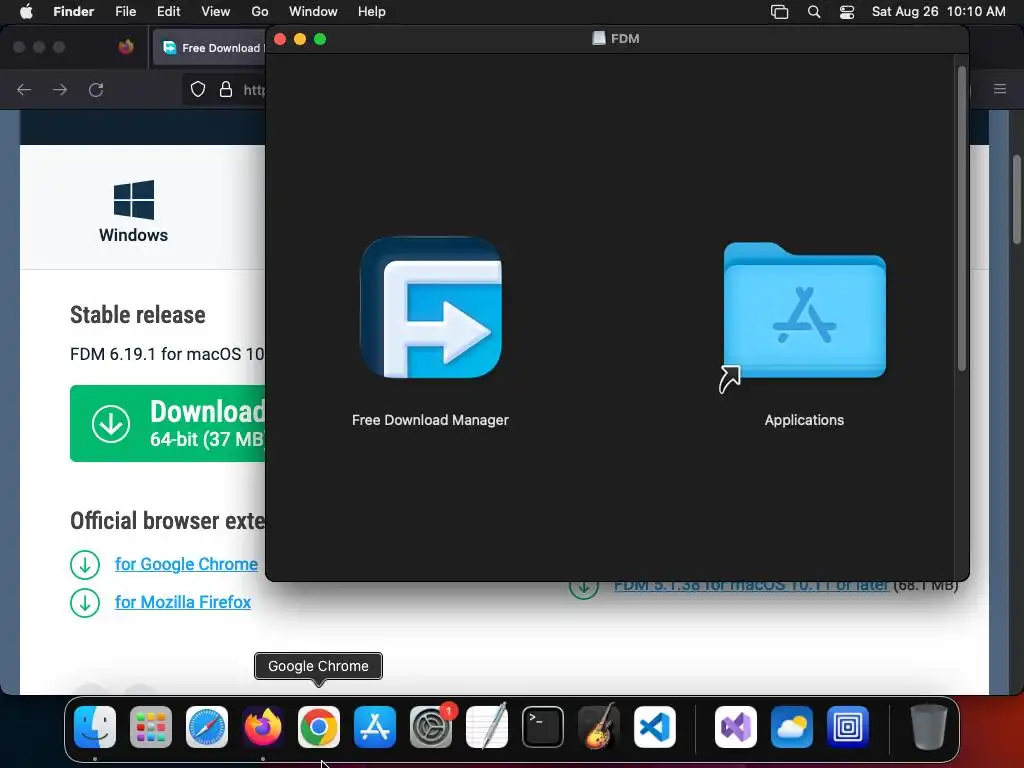Viewport: 1024px width, 768px height.
Task: Click the Apple menu logo
Action: pyautogui.click(x=26, y=12)
